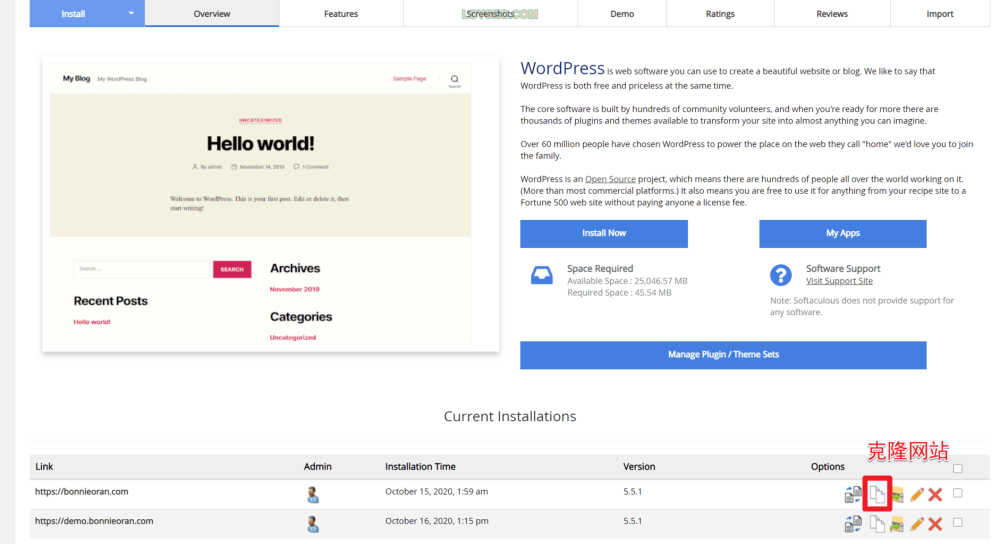Click version 5.5.1 in bonnieoran.com row
Viewport: 1000px width, 544px height.
[x=633, y=492]
